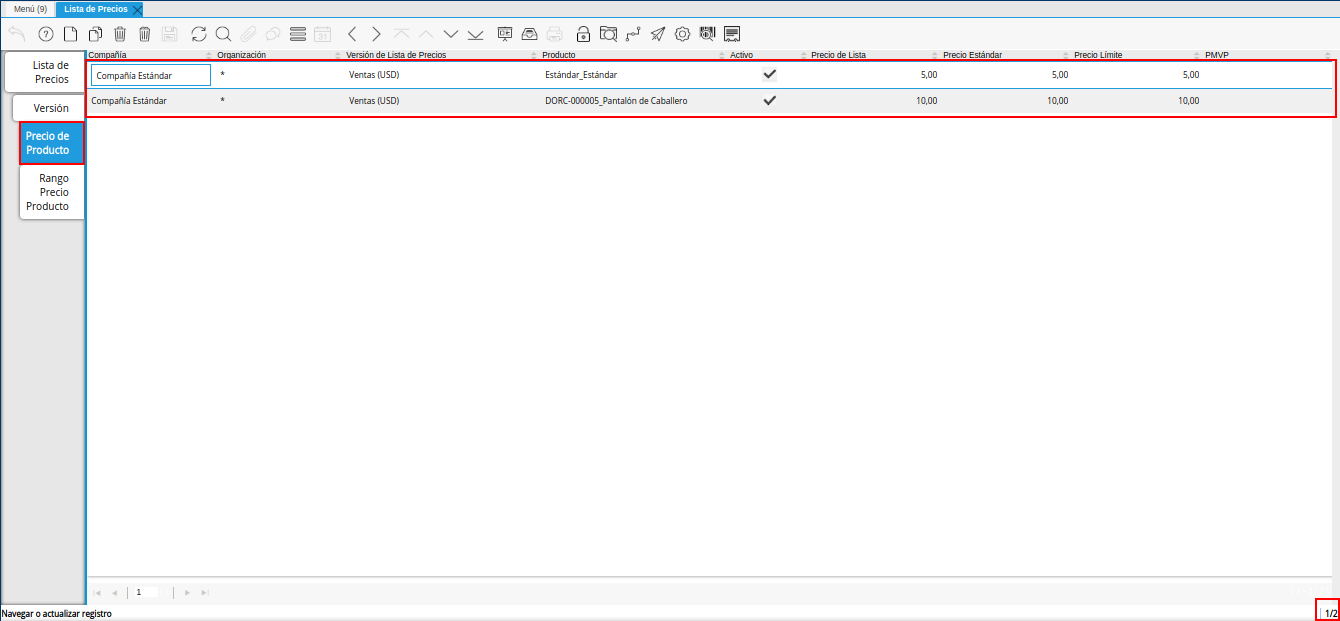This screenshot has width=1340, height=621.
Task: Click Ventas (USD) in the first row
Action: pos(374,75)
